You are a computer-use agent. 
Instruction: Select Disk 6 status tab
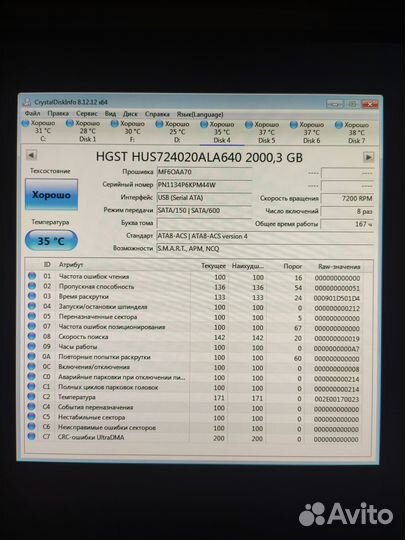(x=307, y=133)
